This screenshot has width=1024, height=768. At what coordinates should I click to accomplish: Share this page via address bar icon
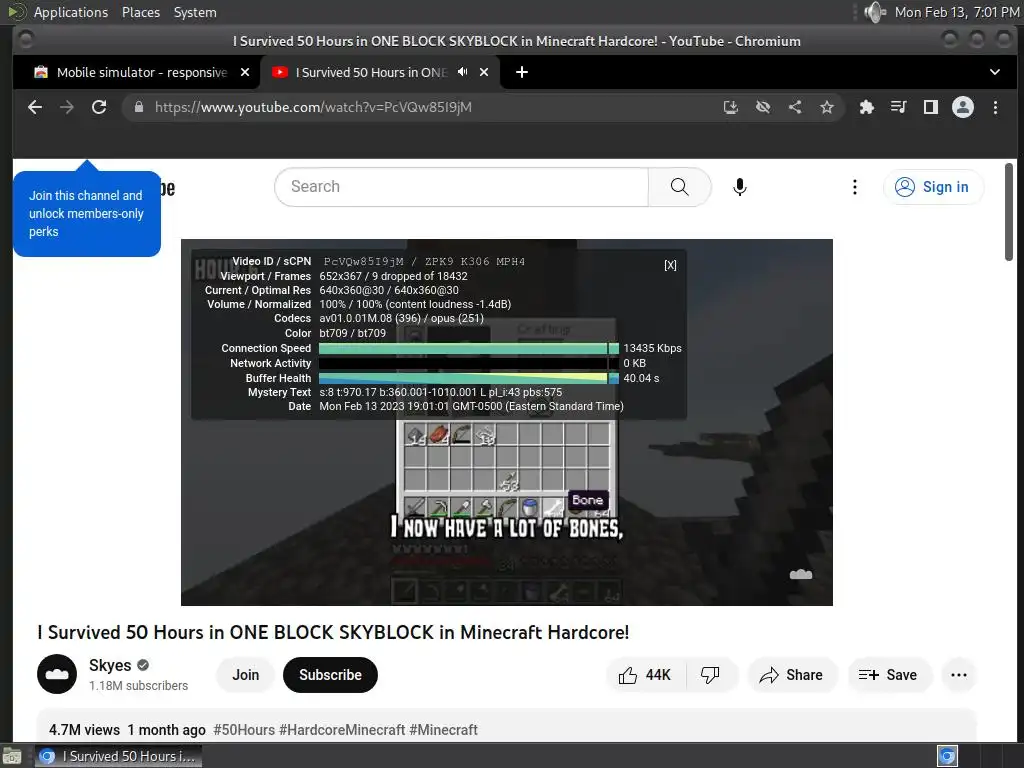795,107
